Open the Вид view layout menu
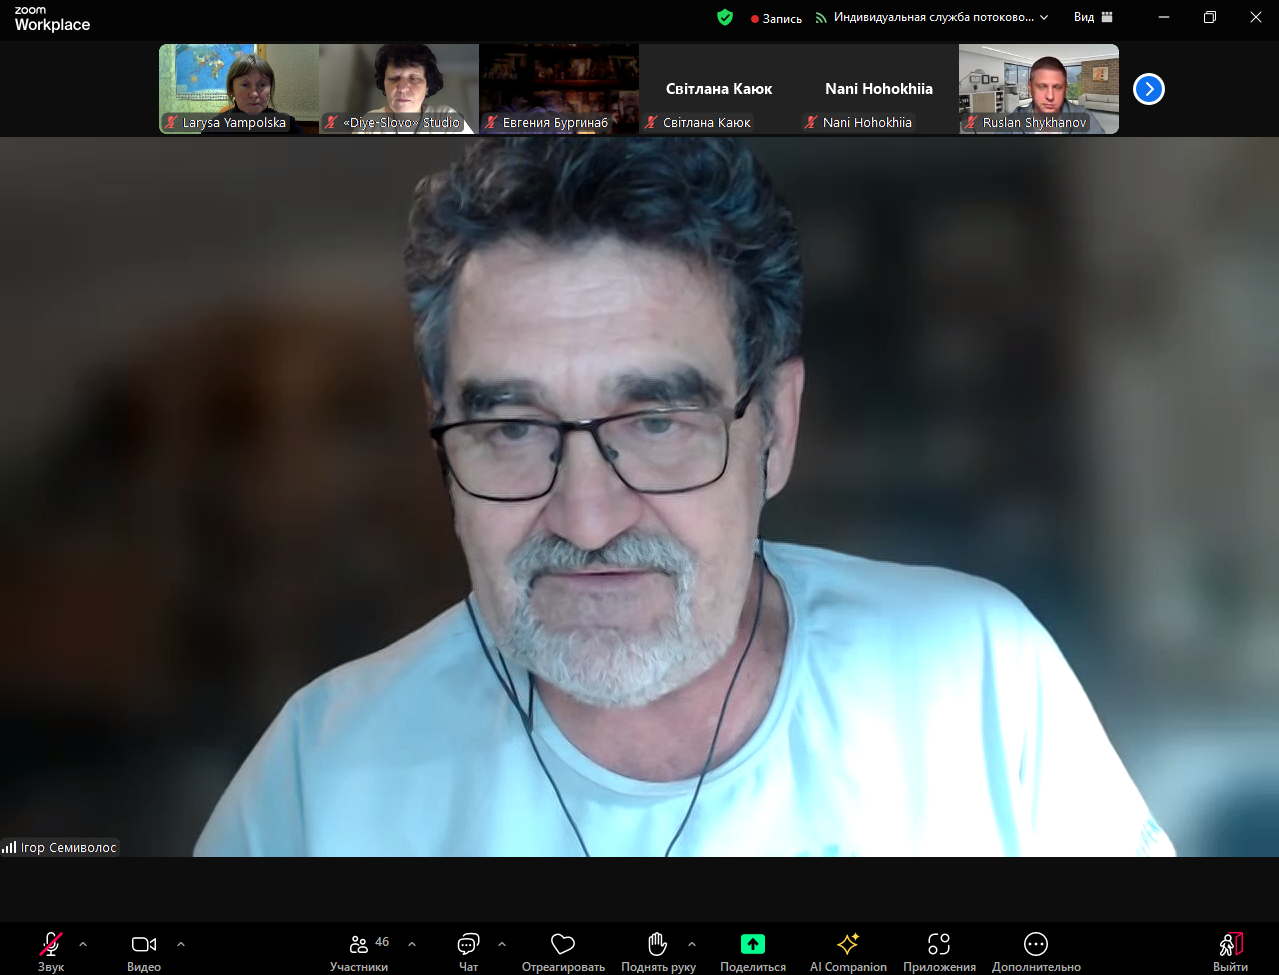 1093,17
